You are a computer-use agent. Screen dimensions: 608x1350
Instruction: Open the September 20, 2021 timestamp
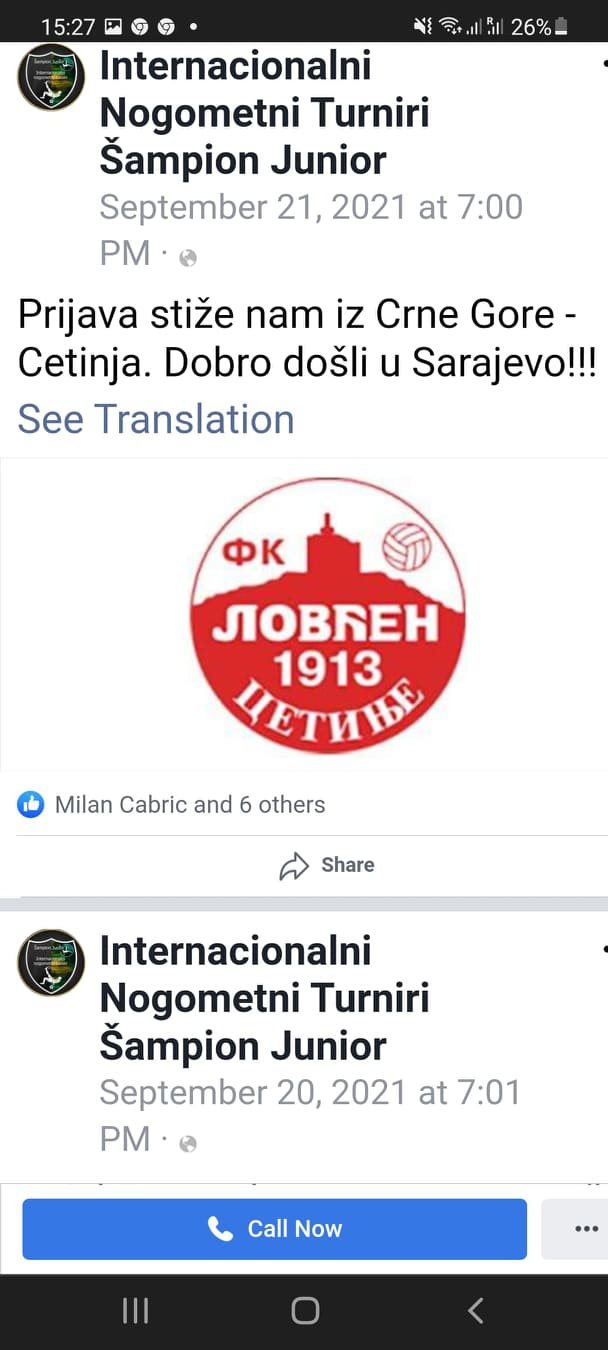pos(310,1115)
